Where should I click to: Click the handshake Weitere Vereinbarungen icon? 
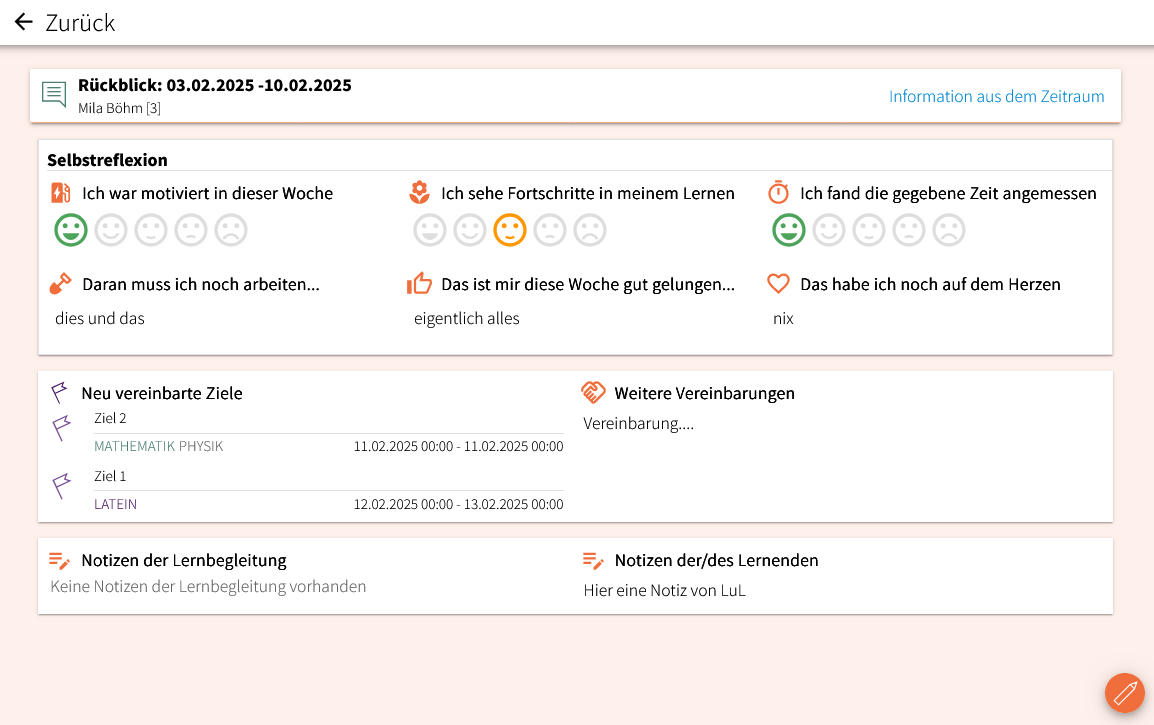click(593, 392)
